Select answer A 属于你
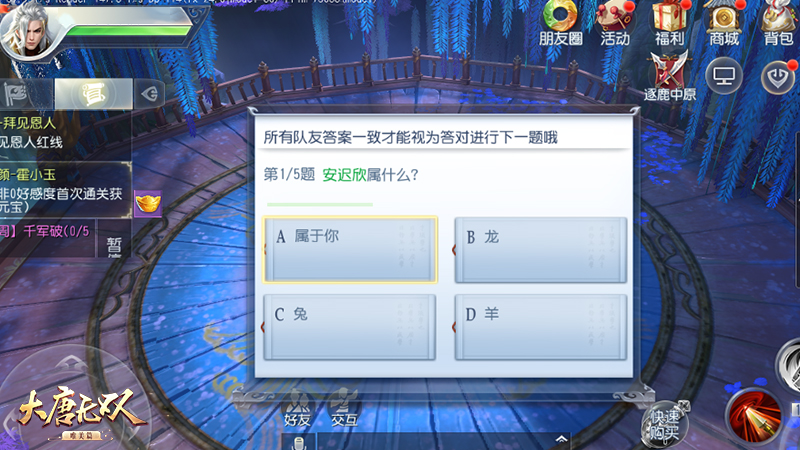This screenshot has width=800, height=450. (350, 249)
